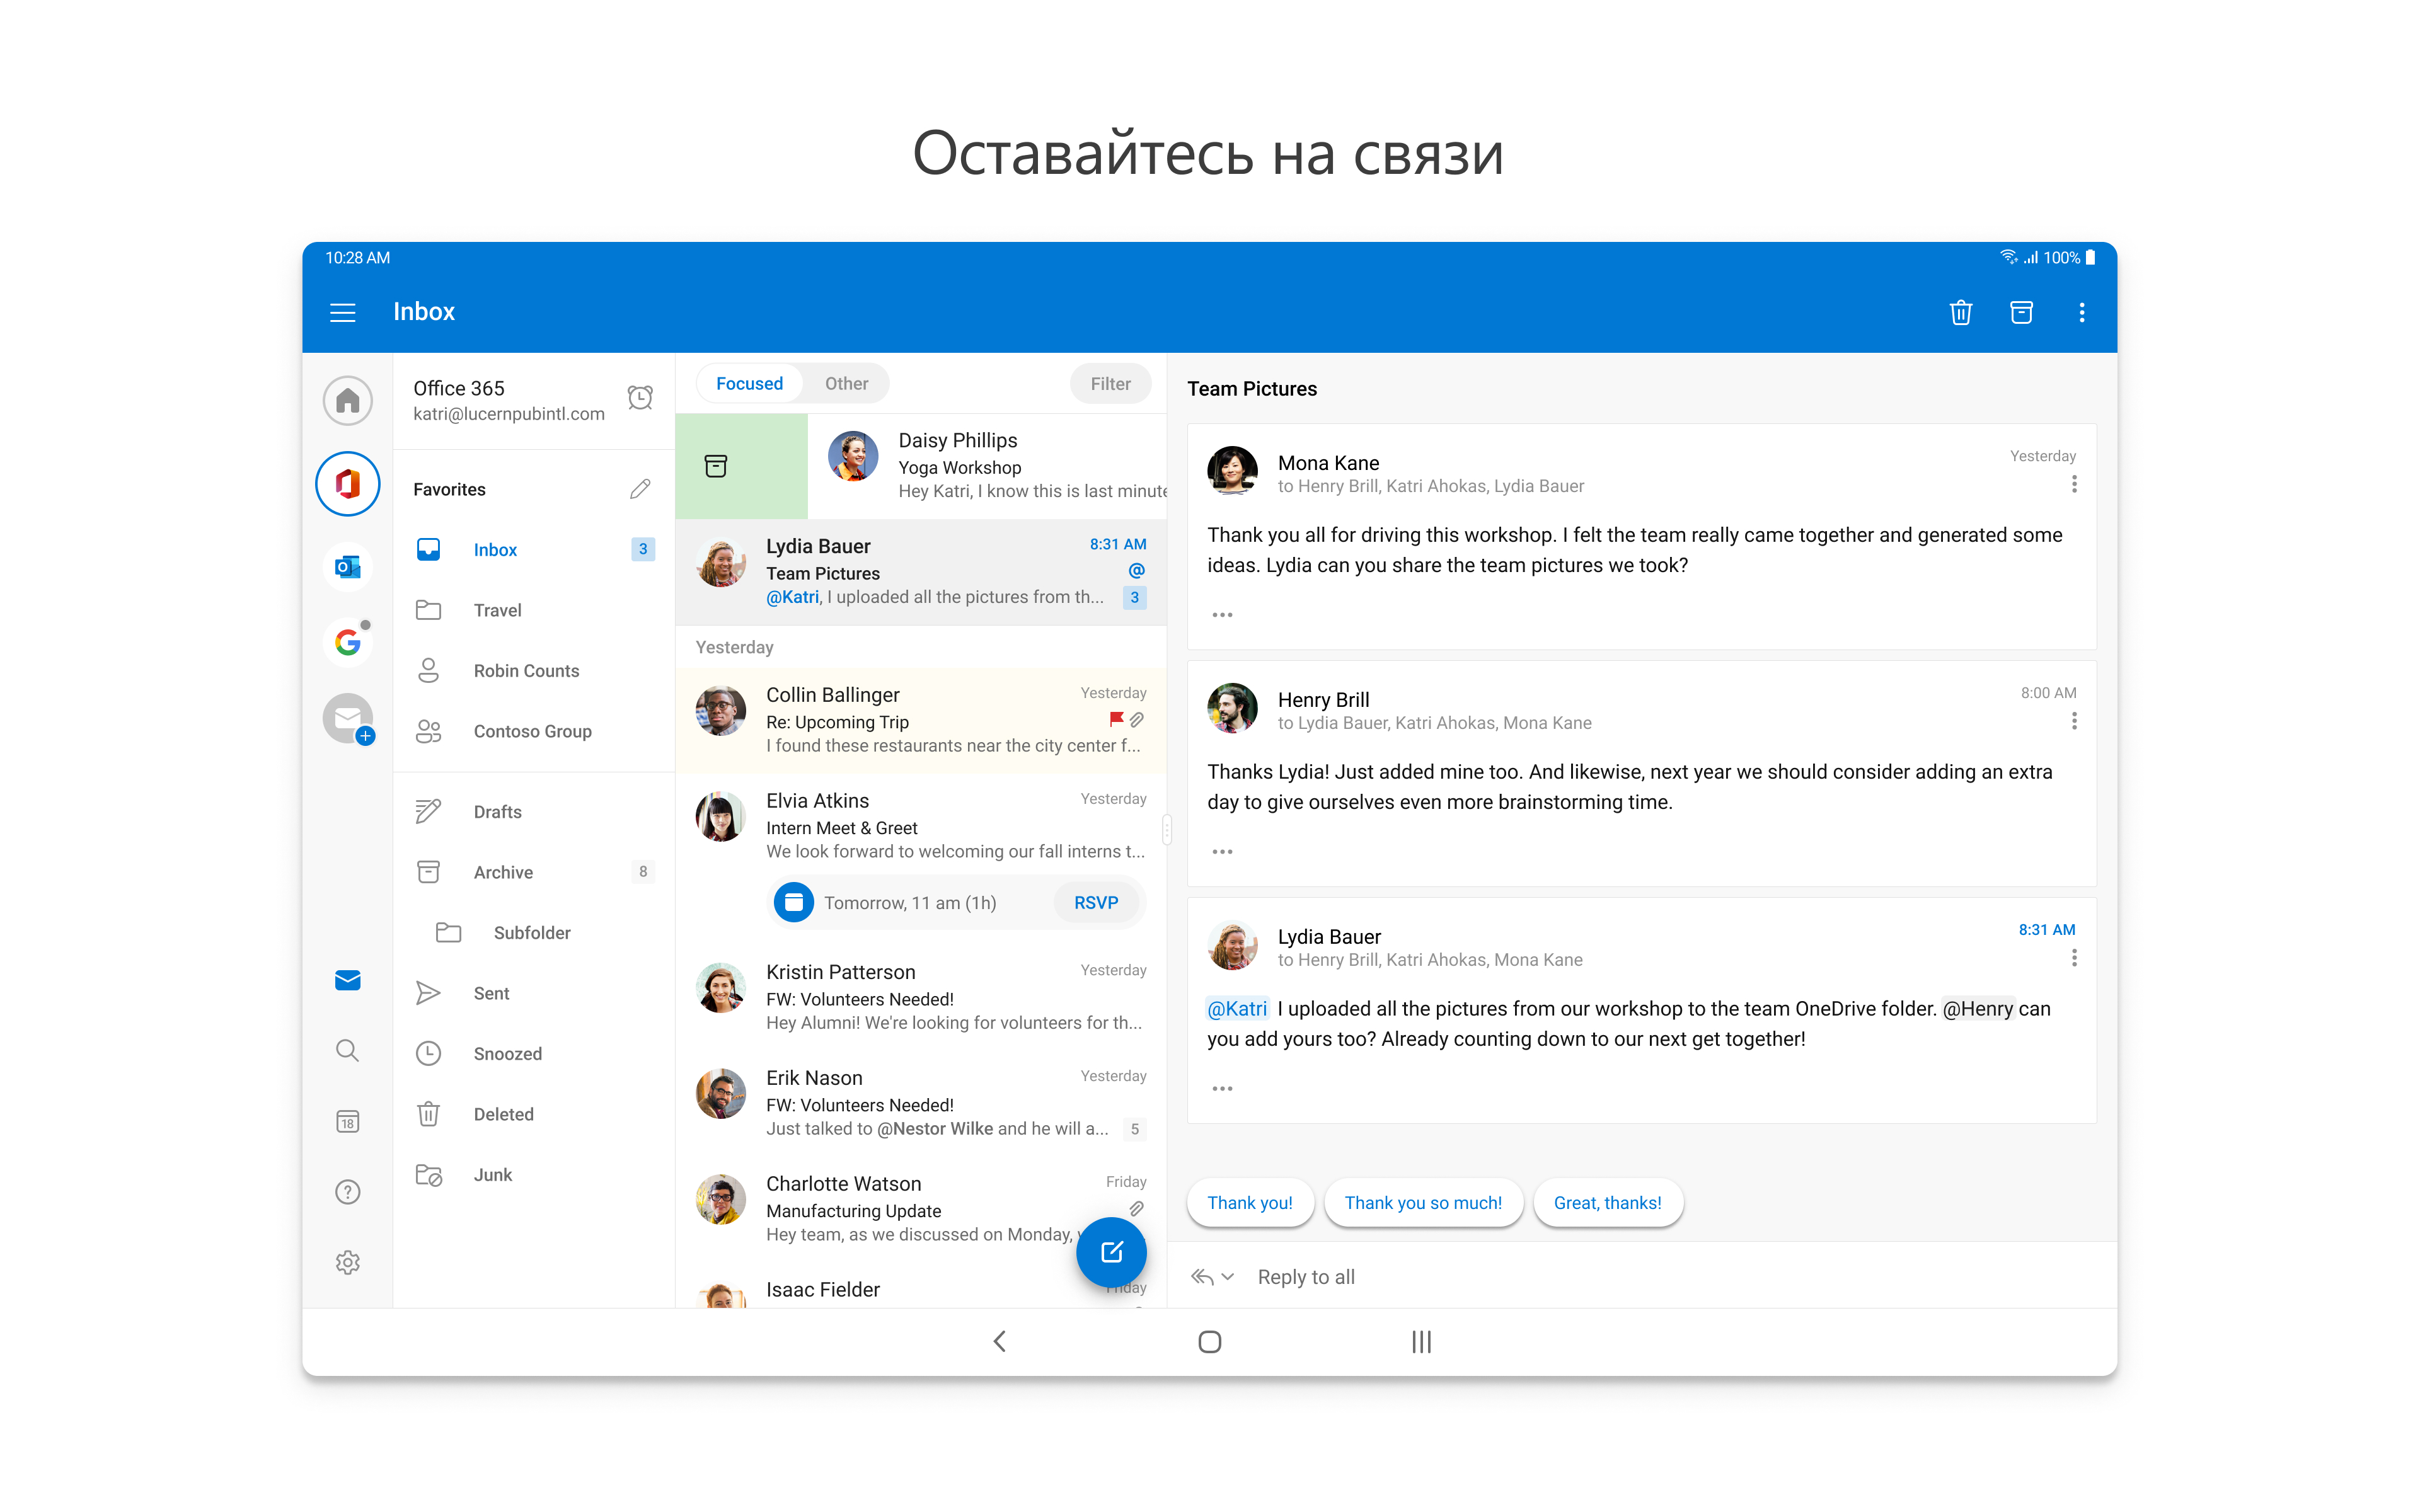Open Contoso Group favorite
Viewport: 2420px width, 1512px height.
[534, 731]
